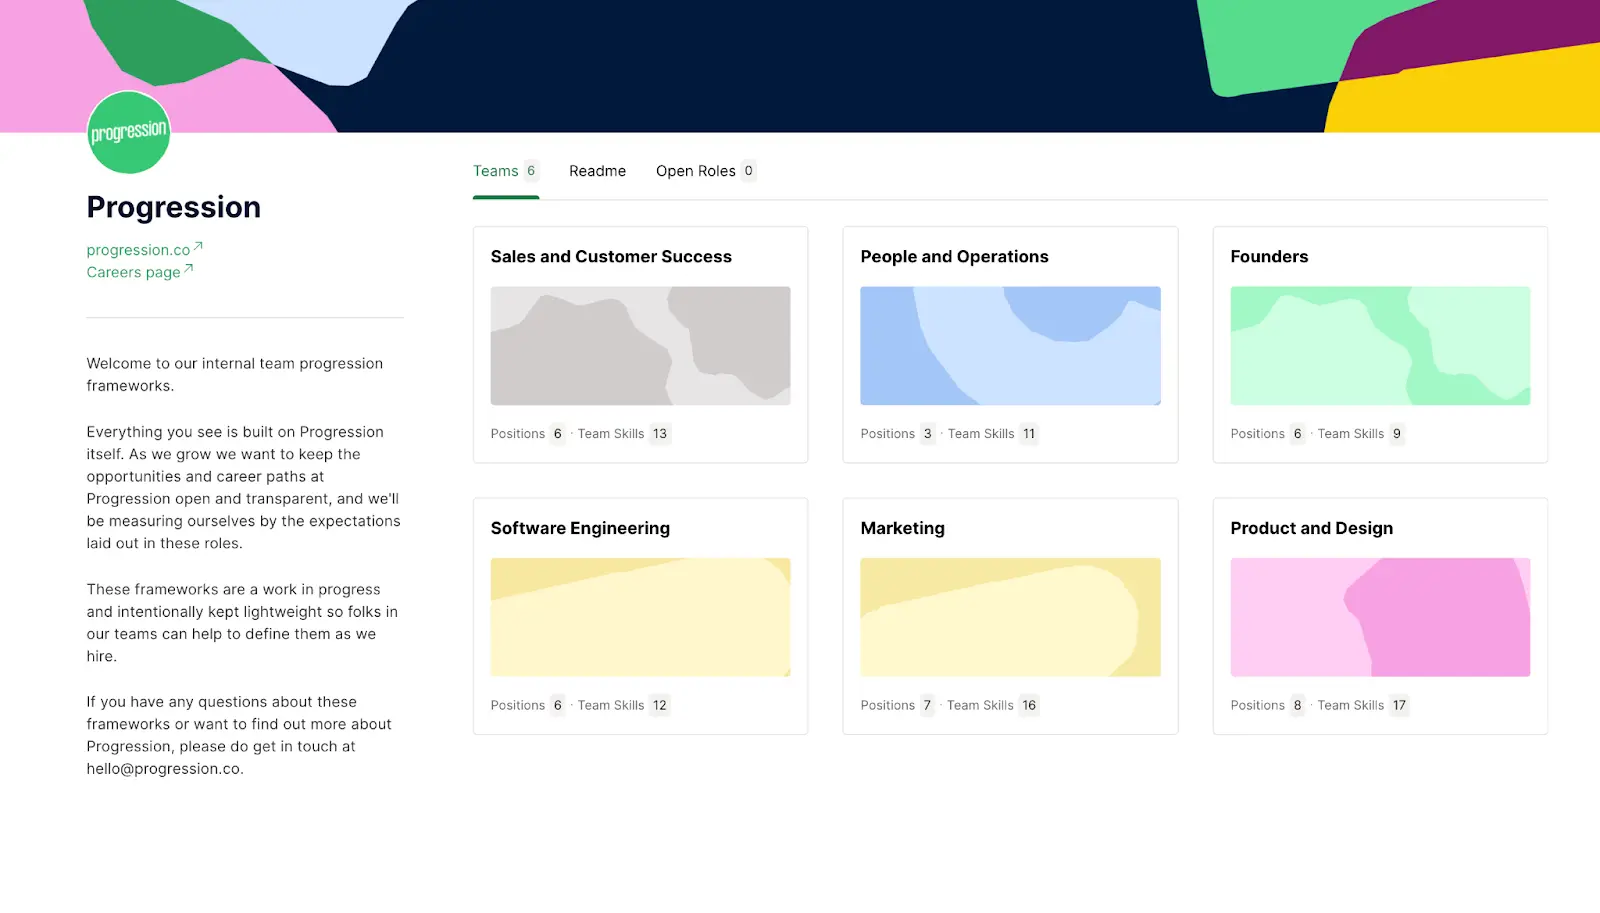Click the Marketing team card image
This screenshot has width=1600, height=913.
[1010, 616]
